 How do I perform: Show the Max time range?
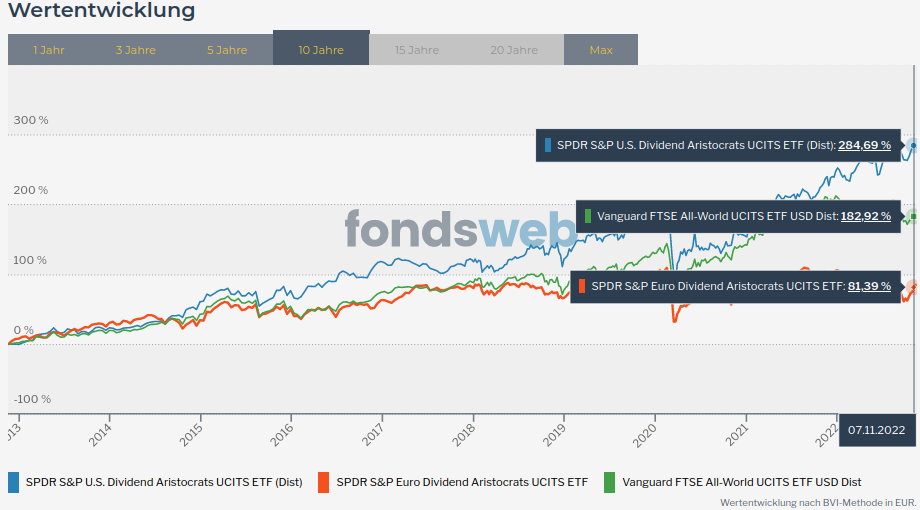[601, 50]
